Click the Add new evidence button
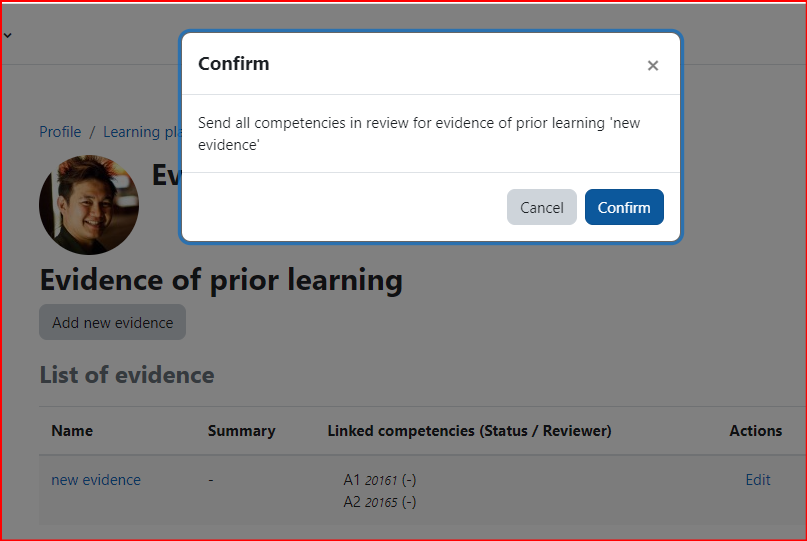The width and height of the screenshot is (807, 541). (x=113, y=322)
